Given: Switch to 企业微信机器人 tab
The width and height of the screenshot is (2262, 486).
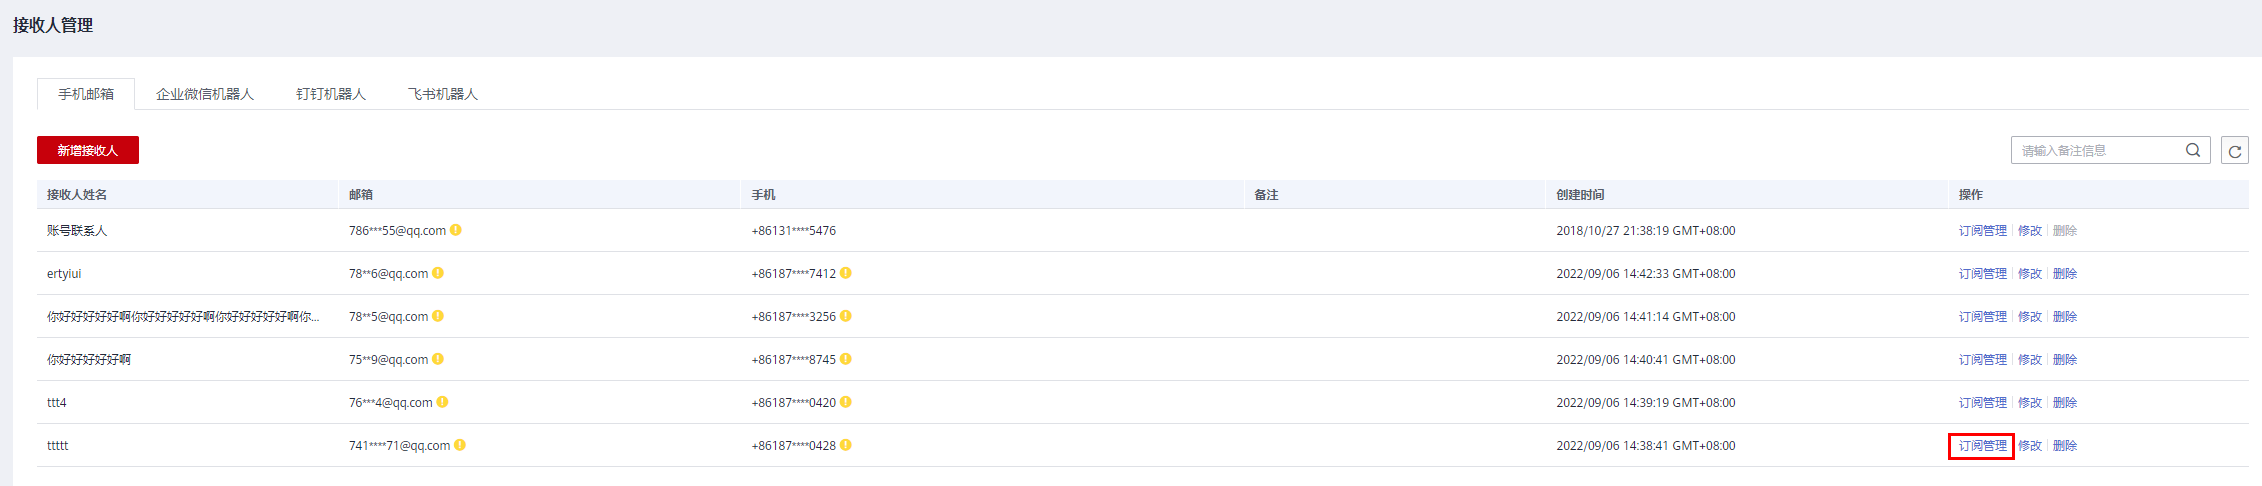Looking at the screenshot, I should [205, 94].
